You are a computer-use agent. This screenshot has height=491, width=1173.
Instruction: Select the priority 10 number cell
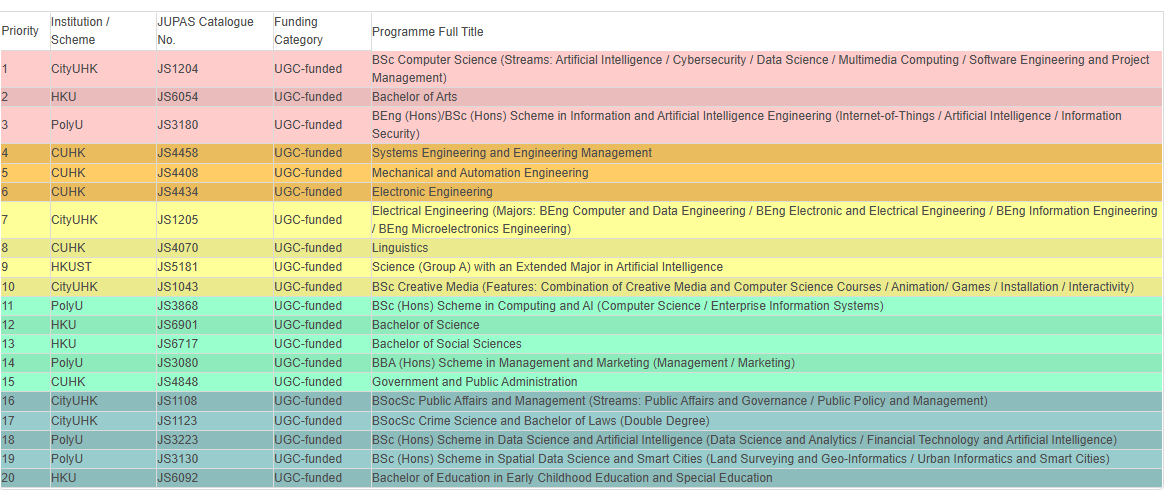(x=8, y=287)
